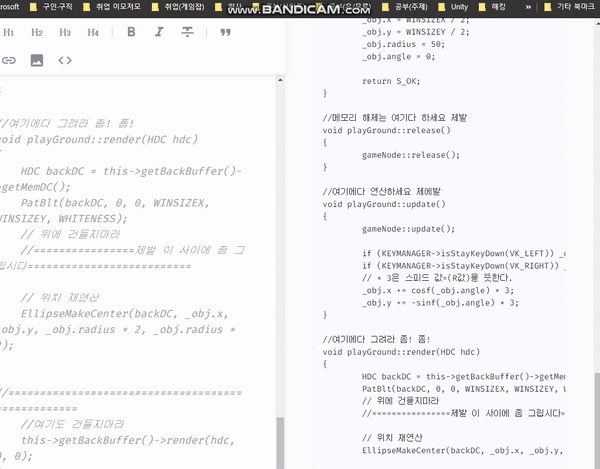This screenshot has width=600, height=469.
Task: Apply Heading 4 format with H4
Action: point(93,33)
